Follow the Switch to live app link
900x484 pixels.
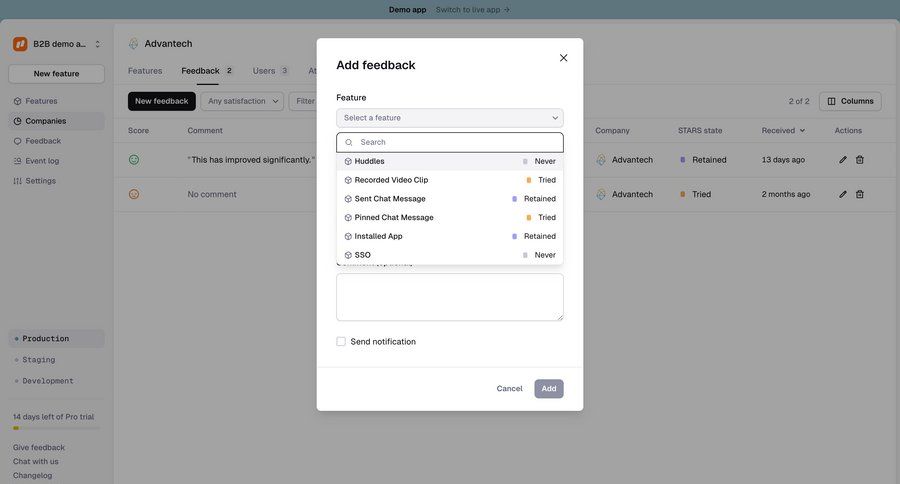472,10
